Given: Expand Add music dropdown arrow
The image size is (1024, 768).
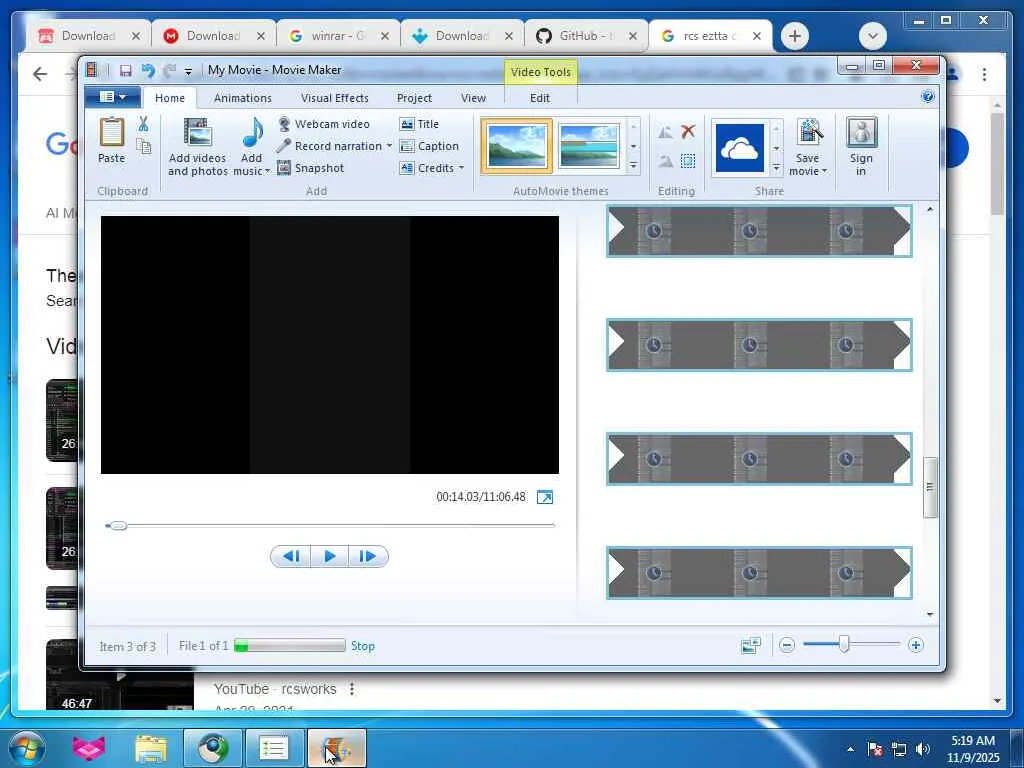Looking at the screenshot, I should 267,171.
